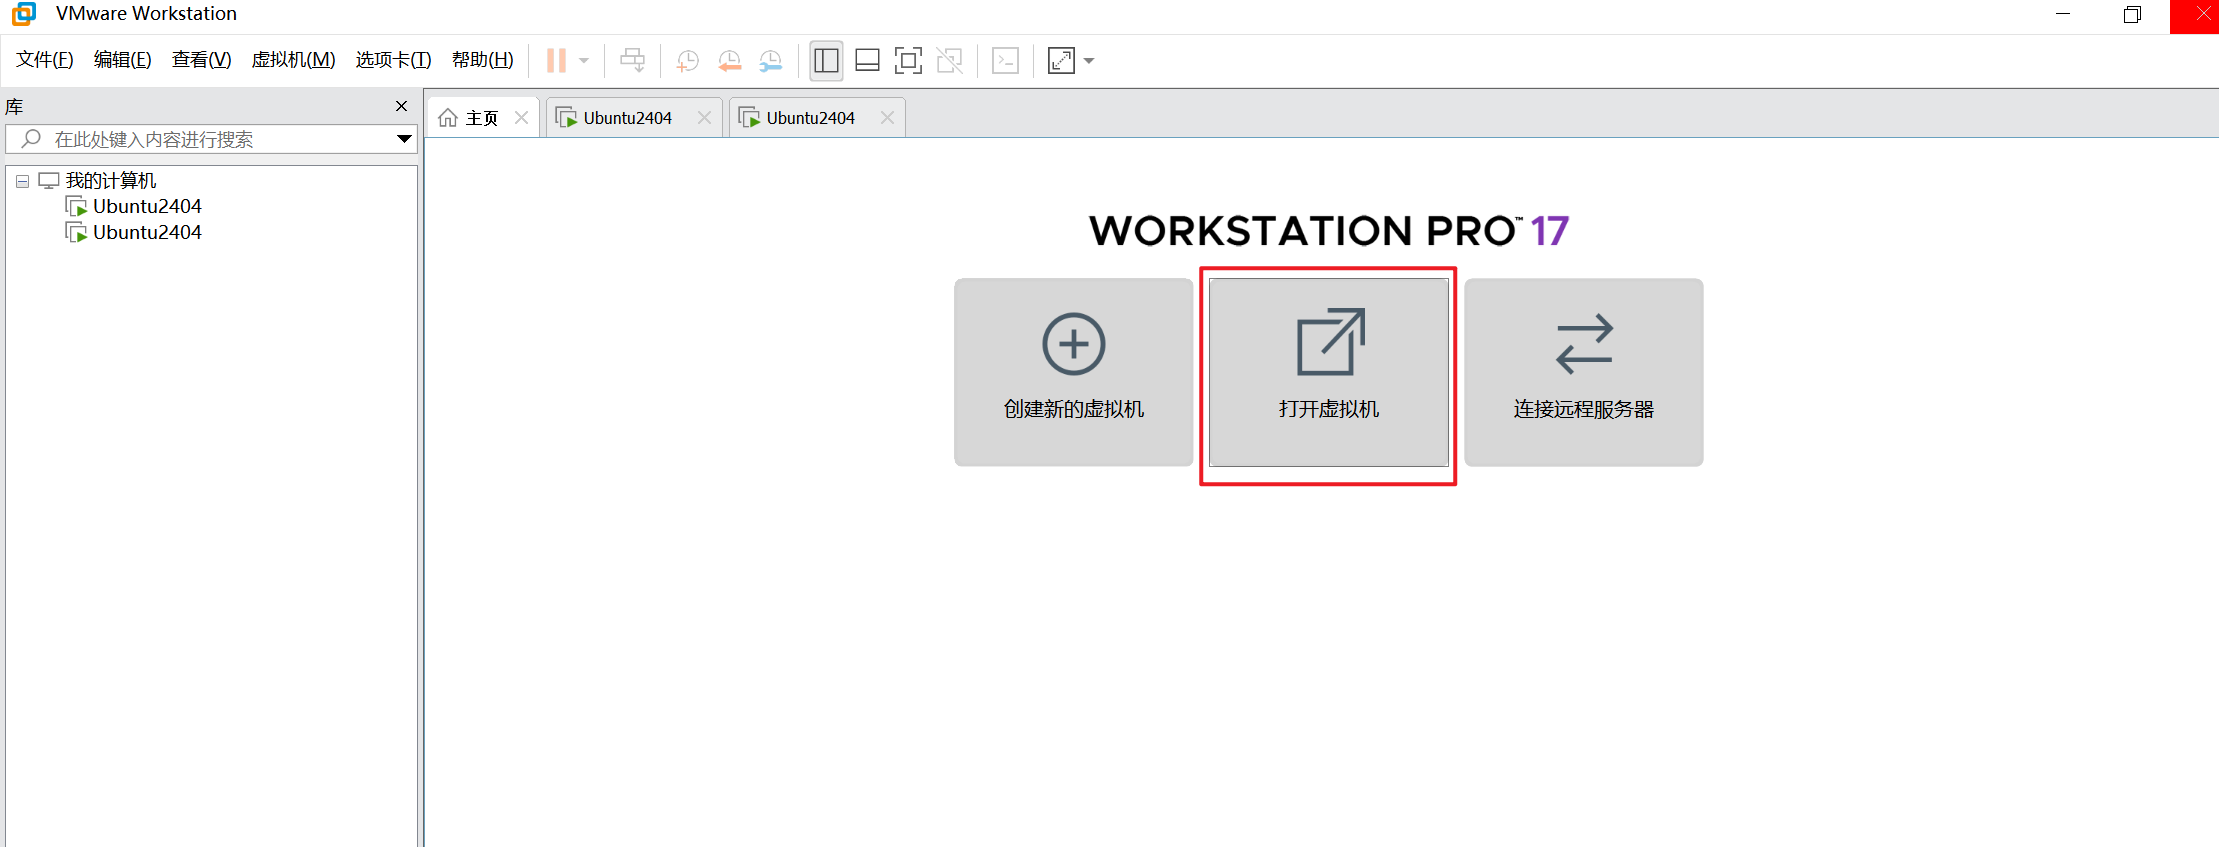This screenshot has height=847, width=2219.
Task: Click the restore down window button
Action: click(x=2132, y=14)
